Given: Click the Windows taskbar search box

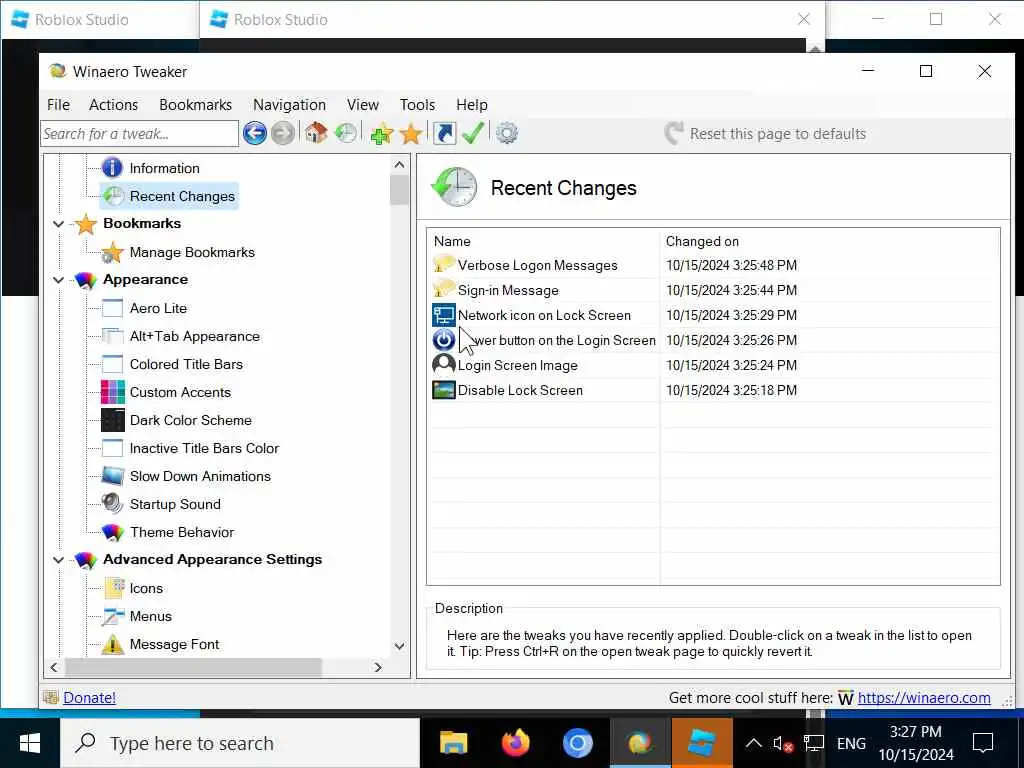Looking at the screenshot, I should (x=240, y=743).
